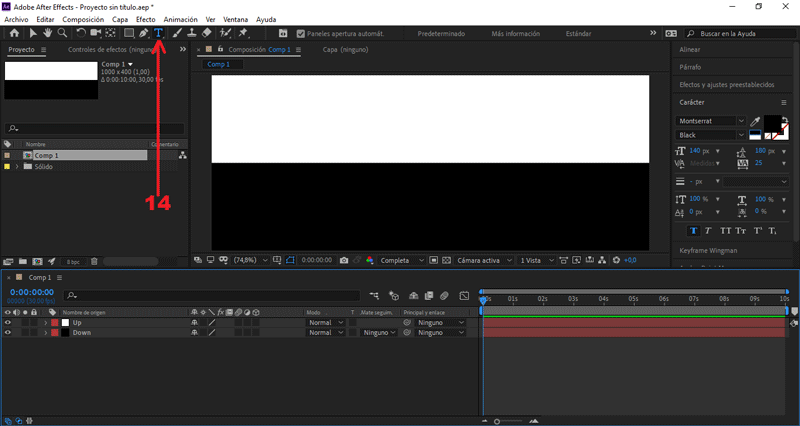Open the magnification (74,8%) dropdown

tap(250, 260)
